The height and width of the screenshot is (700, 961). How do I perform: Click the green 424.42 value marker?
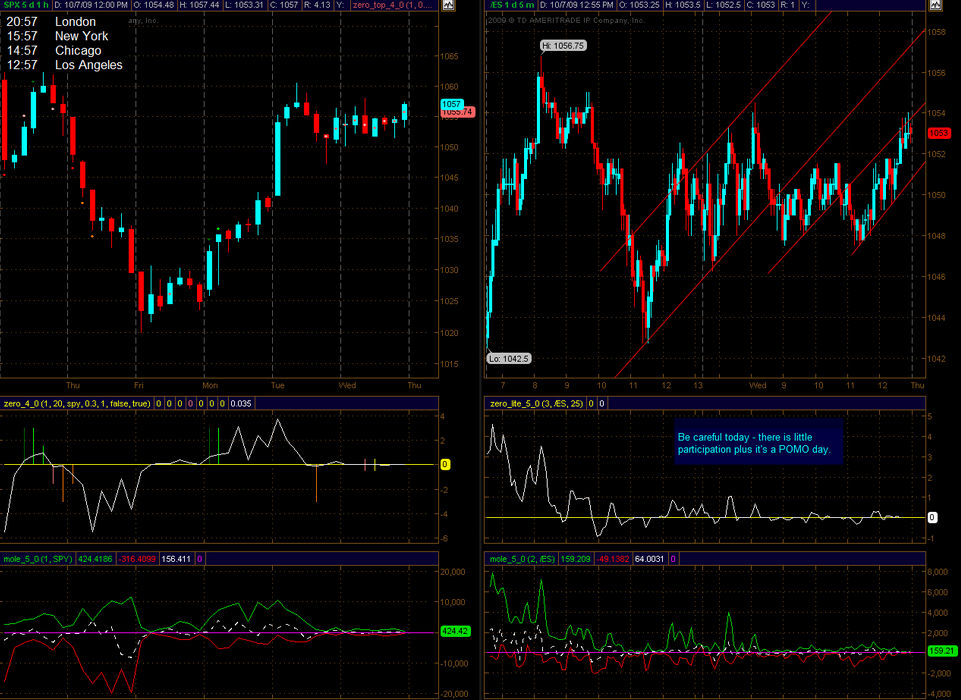point(452,632)
